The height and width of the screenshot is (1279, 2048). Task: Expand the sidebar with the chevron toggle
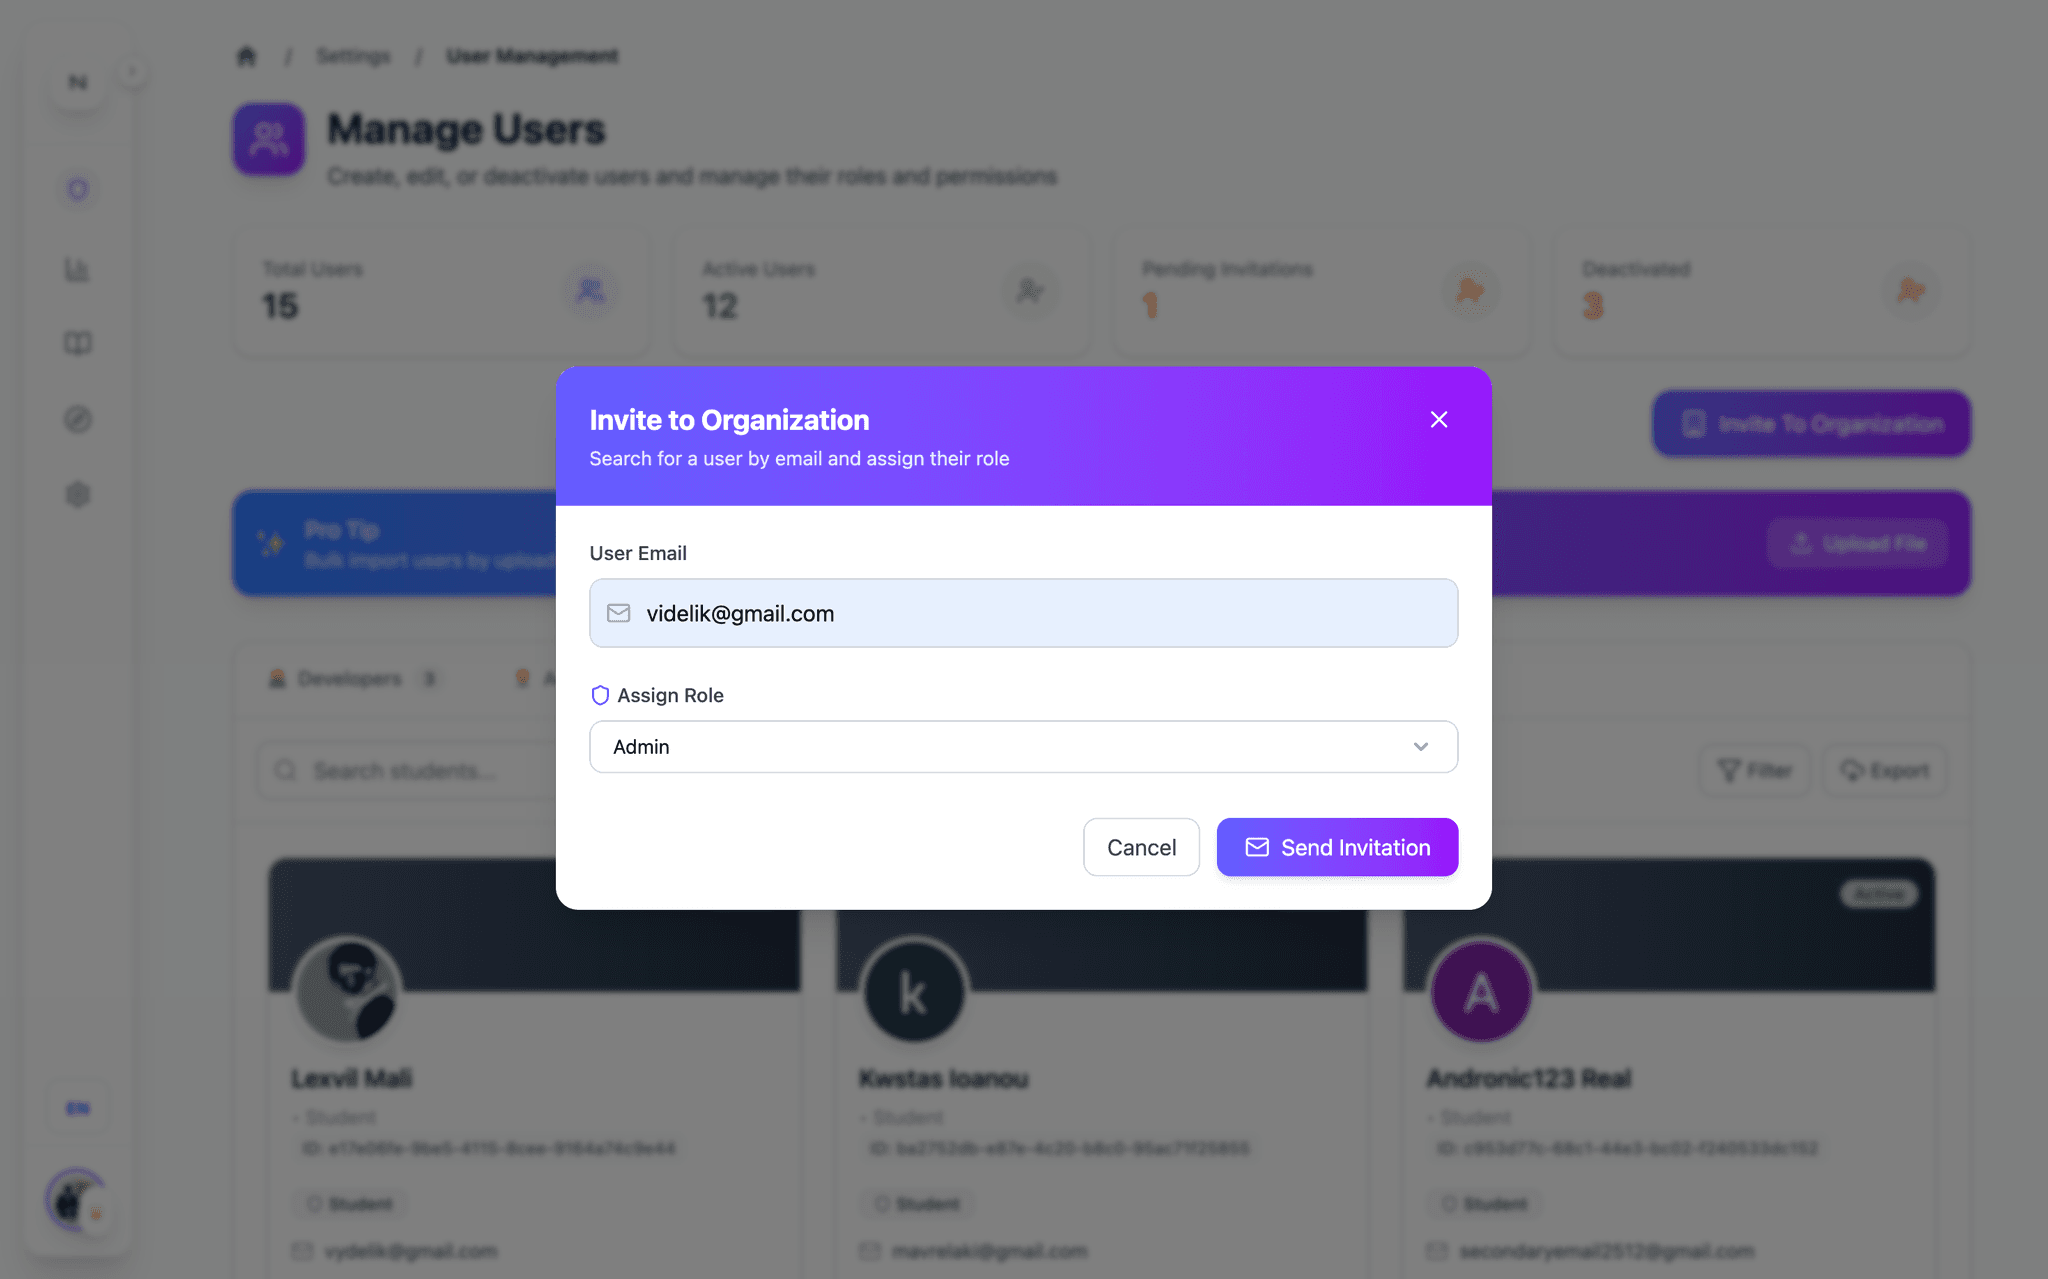[132, 72]
